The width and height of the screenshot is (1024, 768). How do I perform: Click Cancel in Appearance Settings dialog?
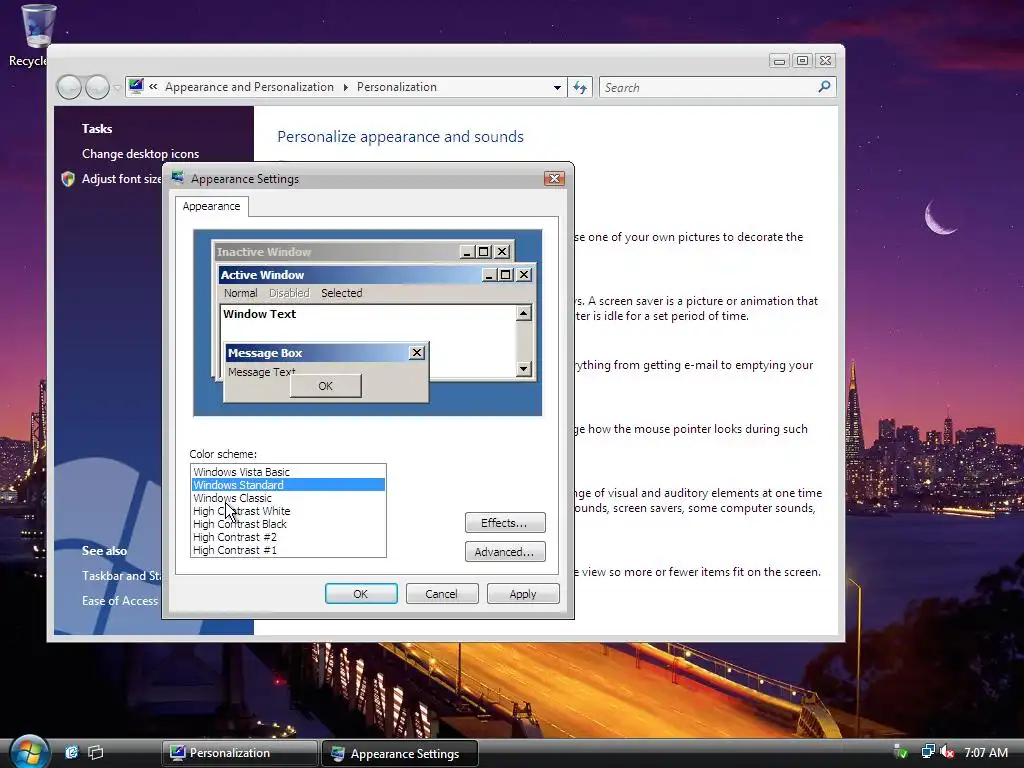click(x=441, y=594)
